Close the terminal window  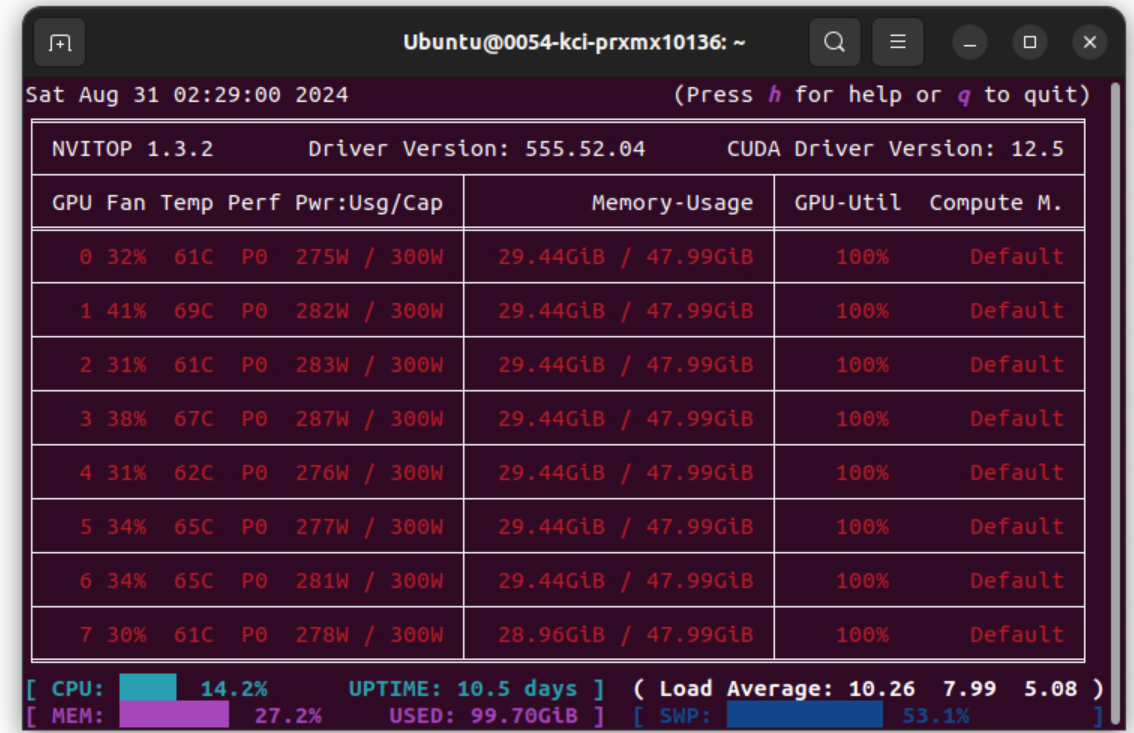tap(1090, 43)
